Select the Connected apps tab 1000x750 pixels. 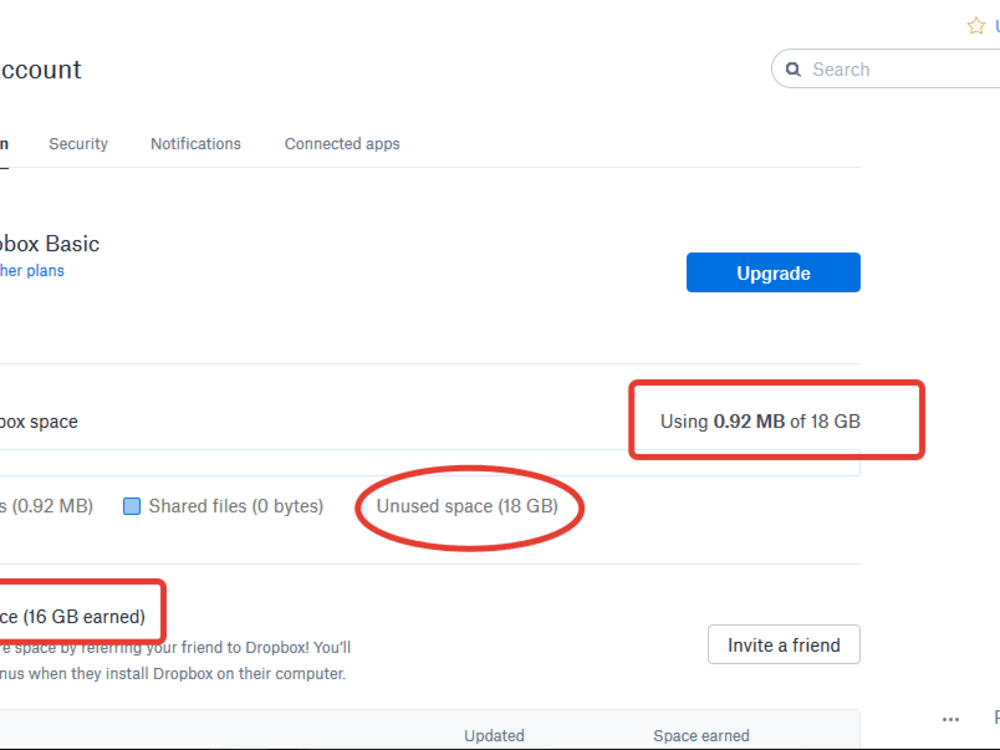click(342, 143)
